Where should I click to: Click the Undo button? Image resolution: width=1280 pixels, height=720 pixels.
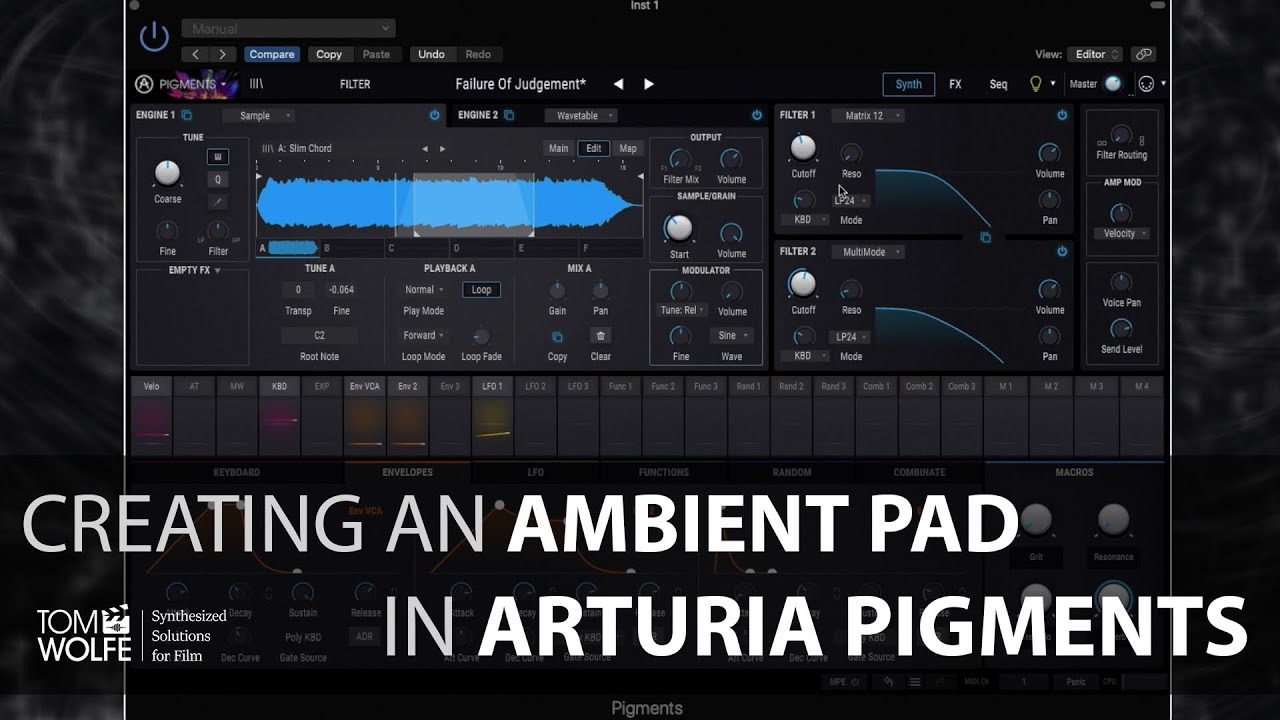tap(431, 54)
